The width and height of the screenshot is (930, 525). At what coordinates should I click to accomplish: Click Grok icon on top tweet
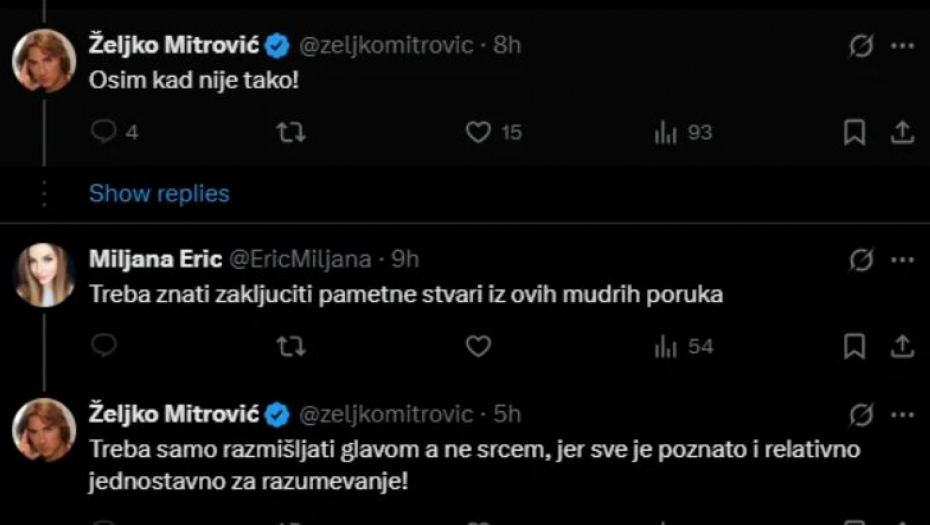tap(860, 46)
